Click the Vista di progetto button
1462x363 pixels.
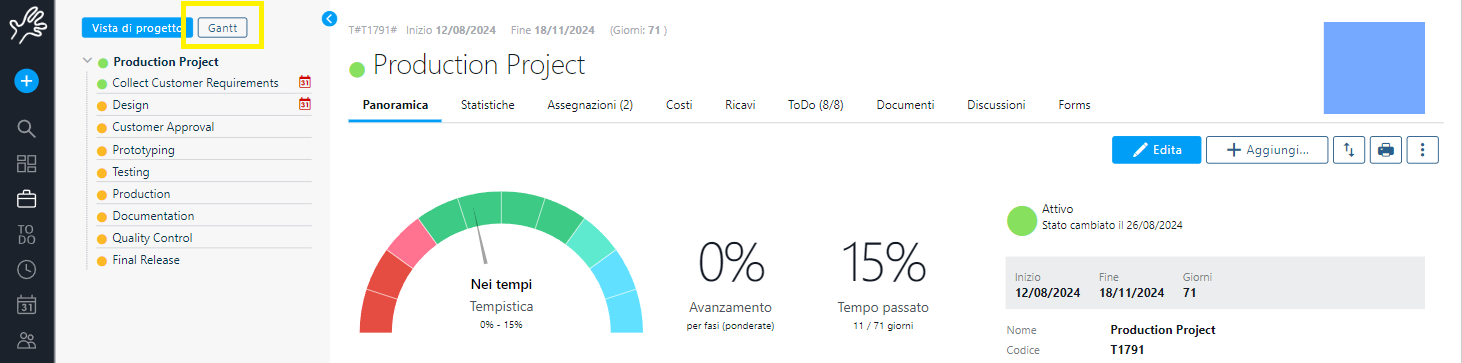point(138,28)
